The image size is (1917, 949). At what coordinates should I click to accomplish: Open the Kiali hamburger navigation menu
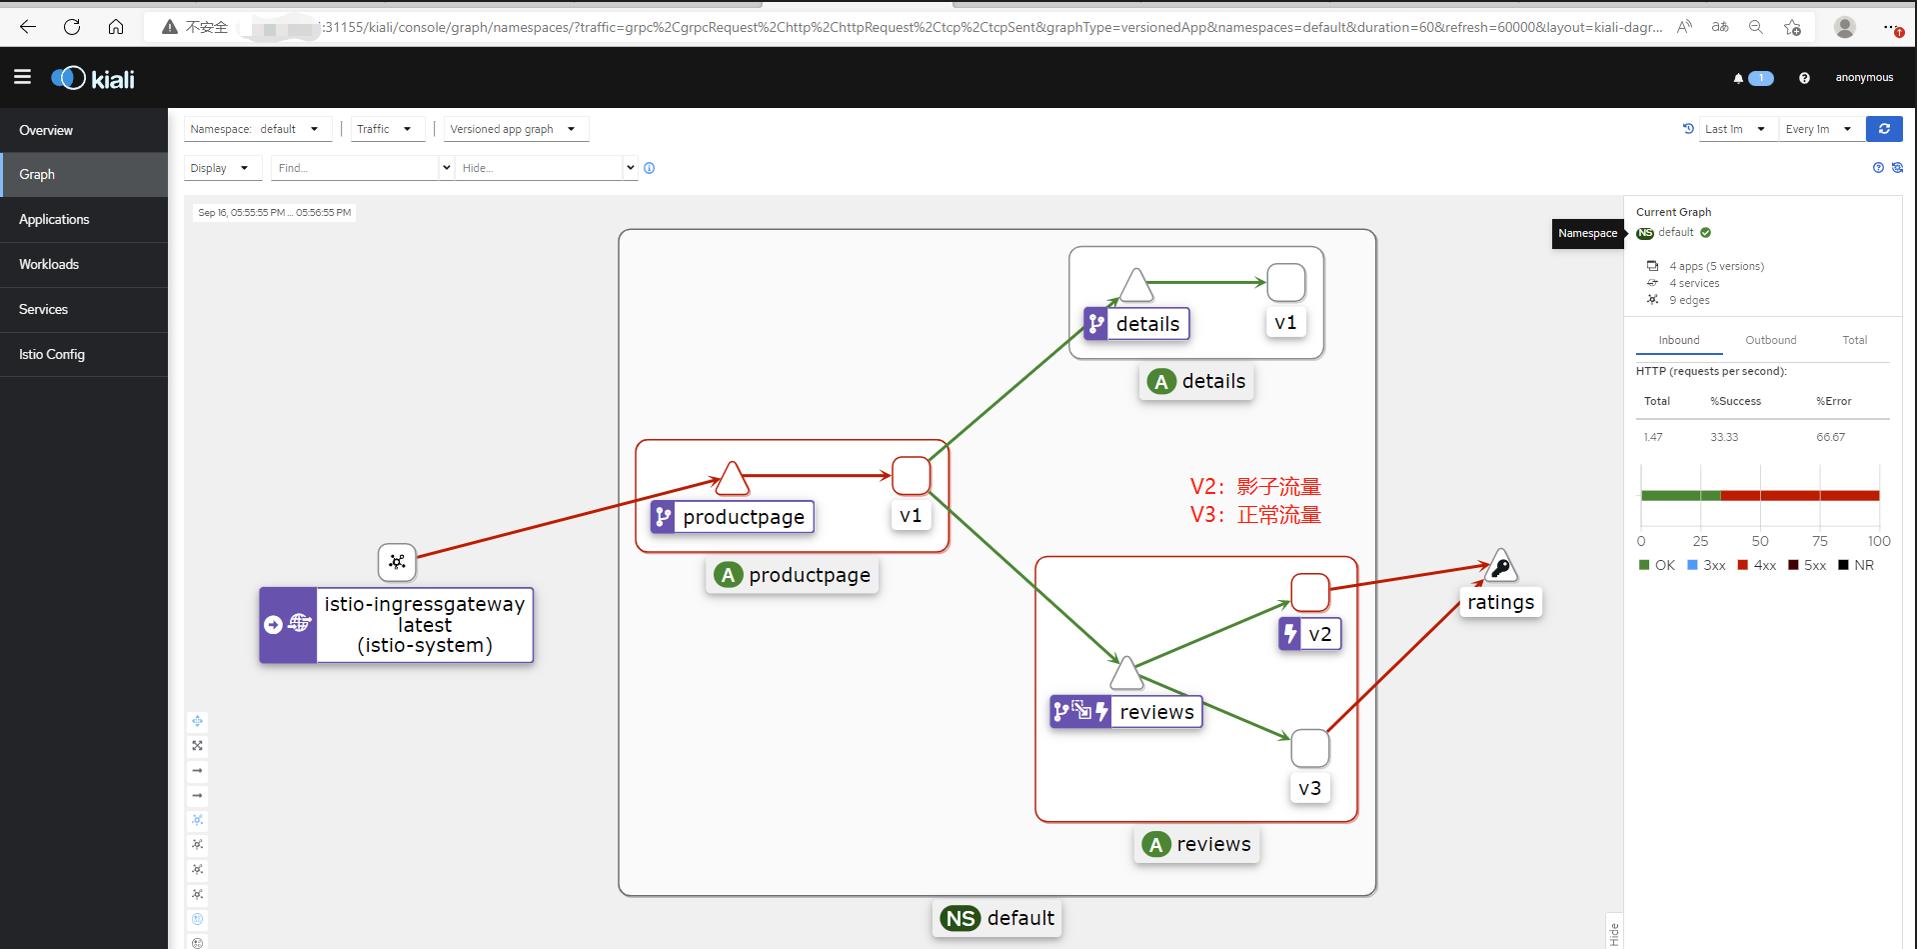(22, 77)
